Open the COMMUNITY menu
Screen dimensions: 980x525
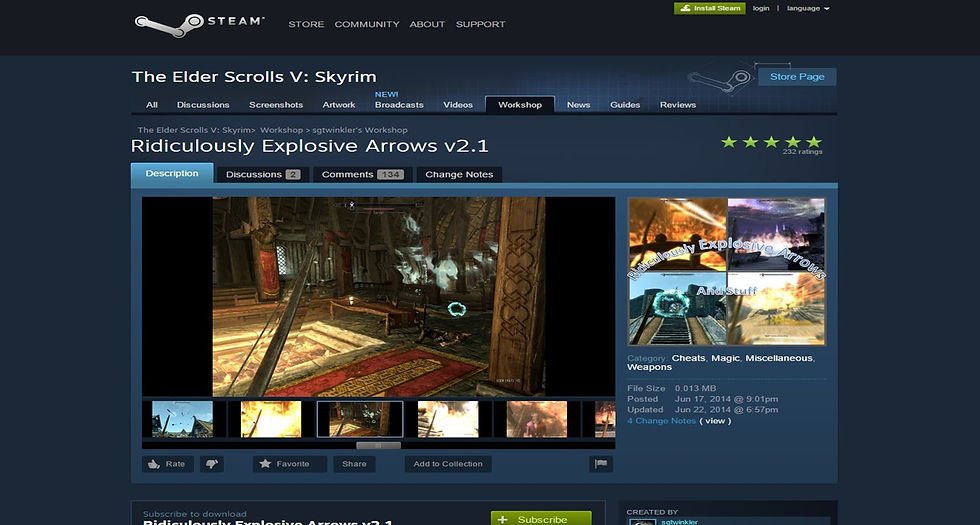pyautogui.click(x=367, y=24)
